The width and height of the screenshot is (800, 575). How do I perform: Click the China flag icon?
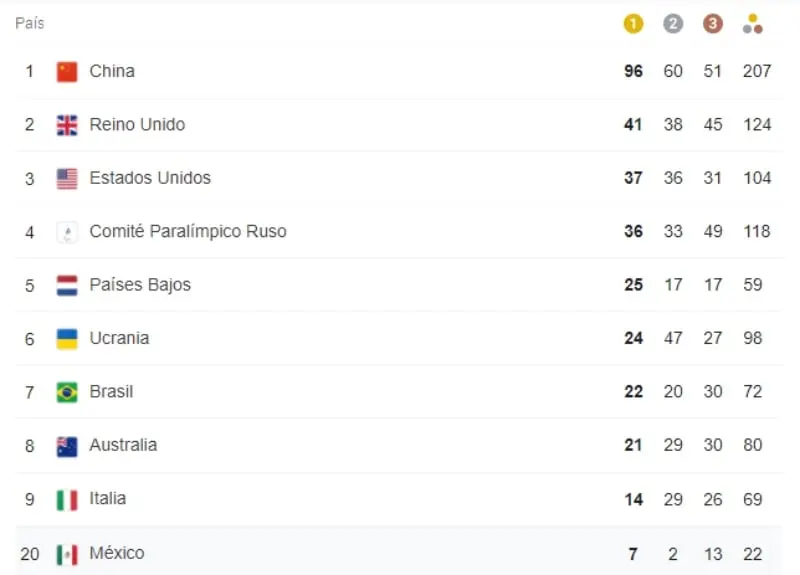[67, 71]
